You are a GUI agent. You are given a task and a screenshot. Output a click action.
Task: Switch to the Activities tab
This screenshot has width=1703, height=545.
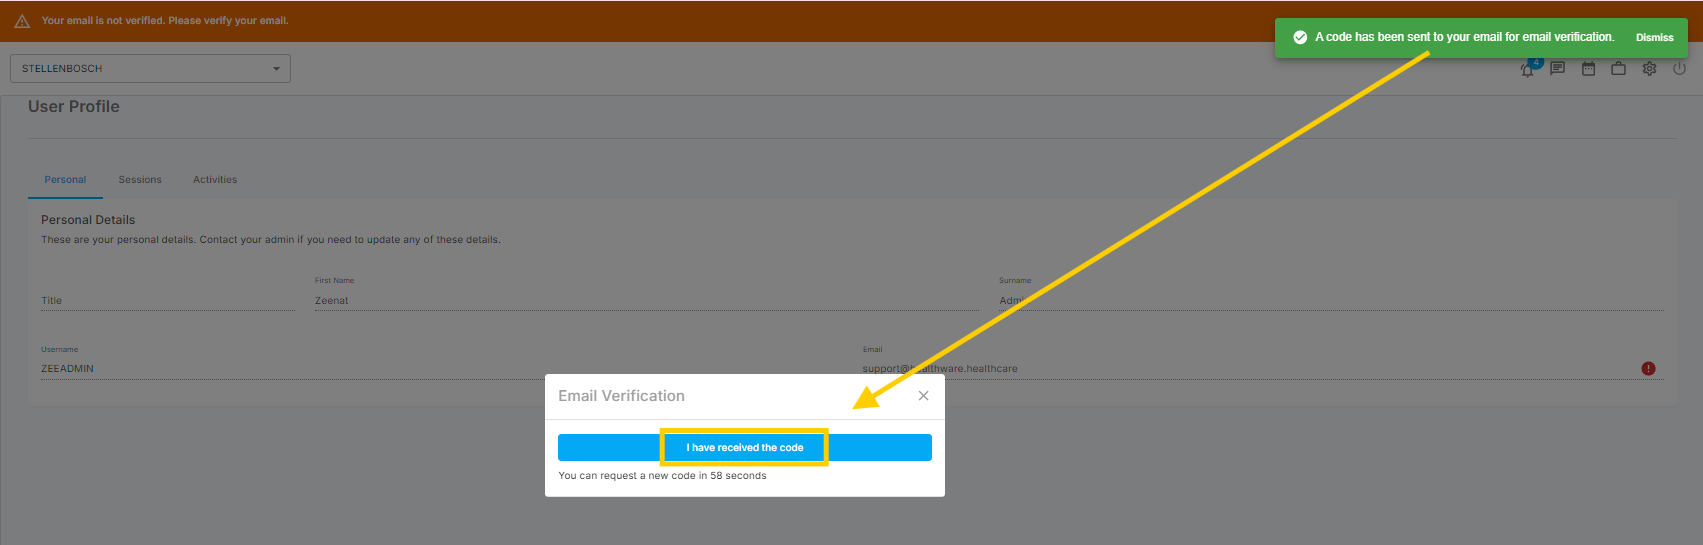[215, 180]
